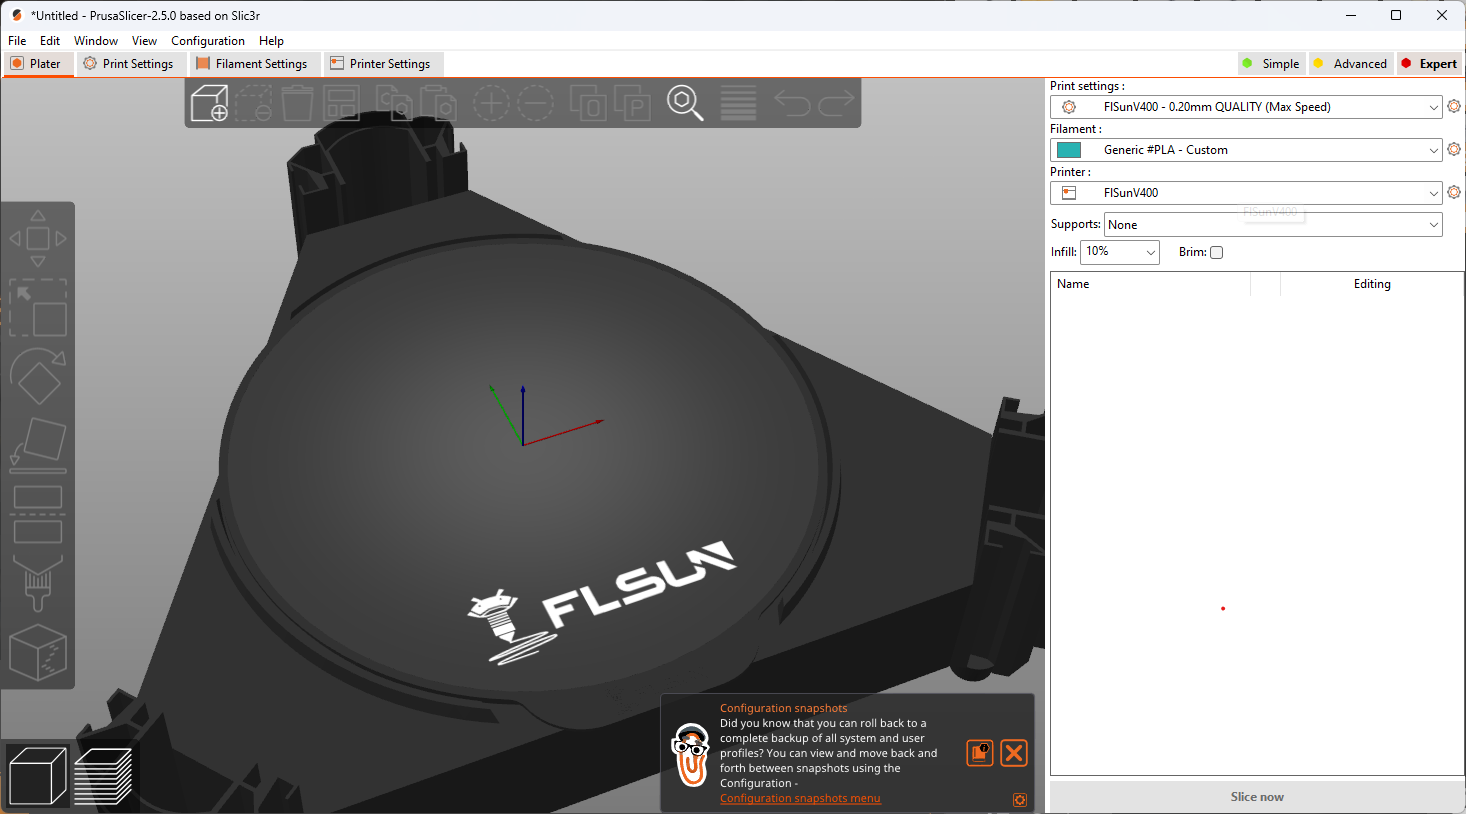Click the teal filament color swatch

[x=1069, y=150]
